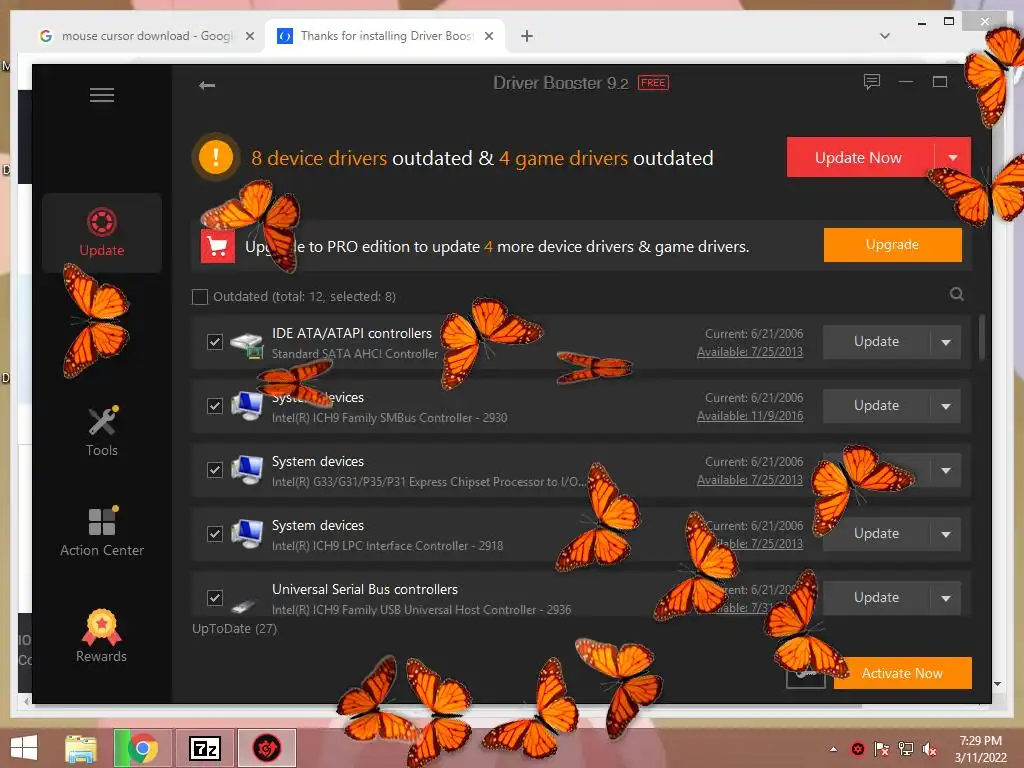This screenshot has height=768, width=1024.
Task: Click "4 game drivers" orange text
Action: (563, 158)
